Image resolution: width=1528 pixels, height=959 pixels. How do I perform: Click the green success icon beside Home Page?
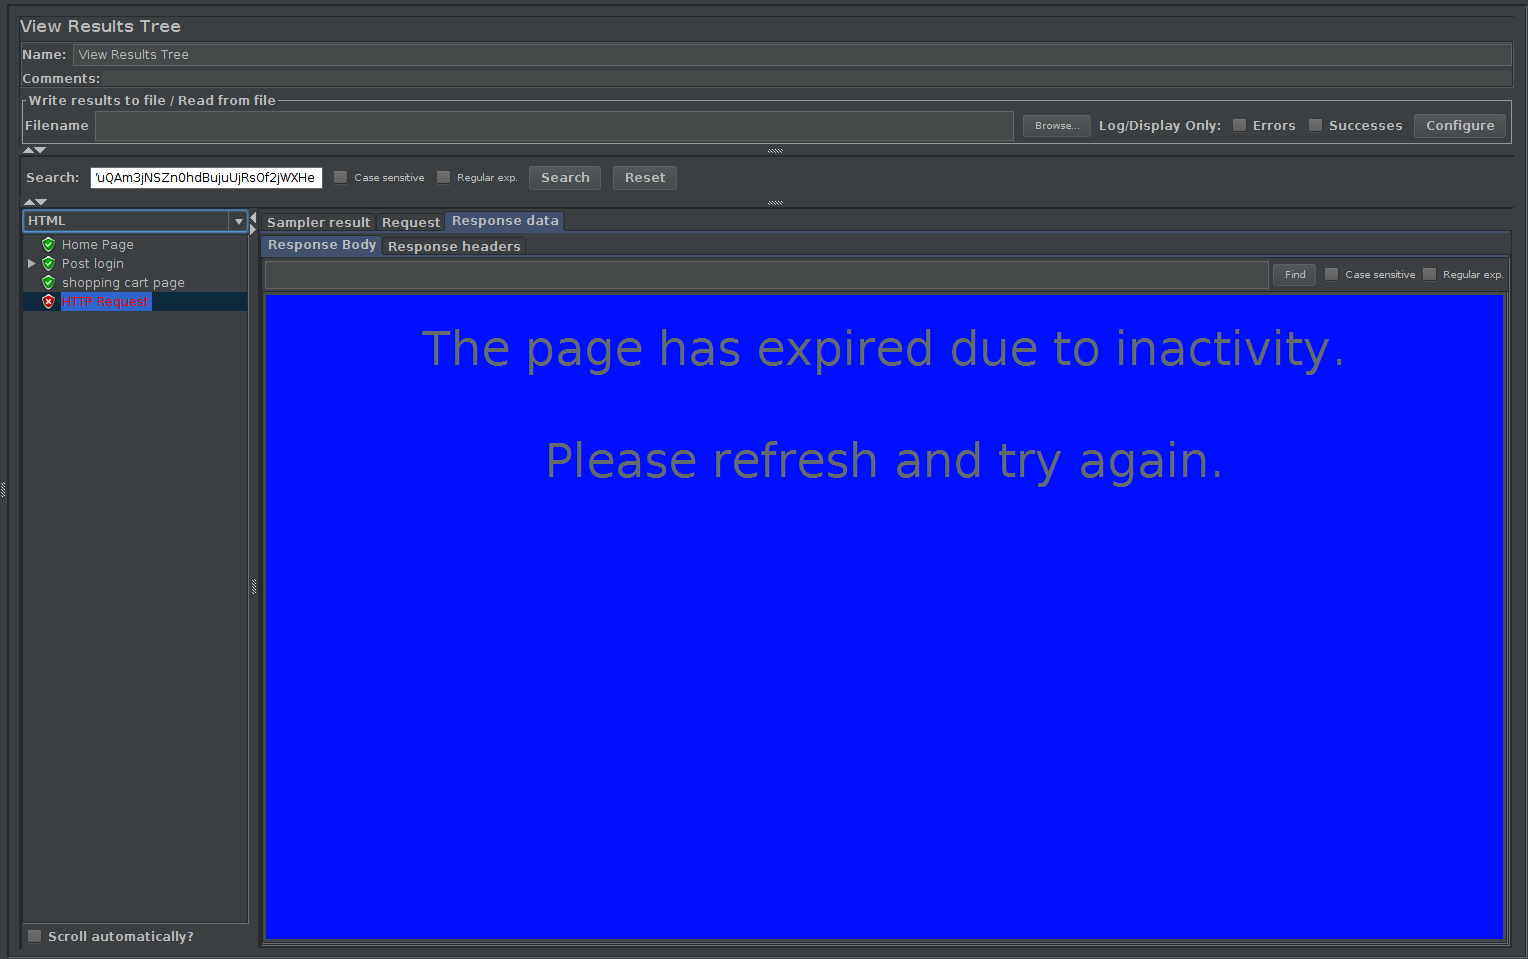coord(48,244)
